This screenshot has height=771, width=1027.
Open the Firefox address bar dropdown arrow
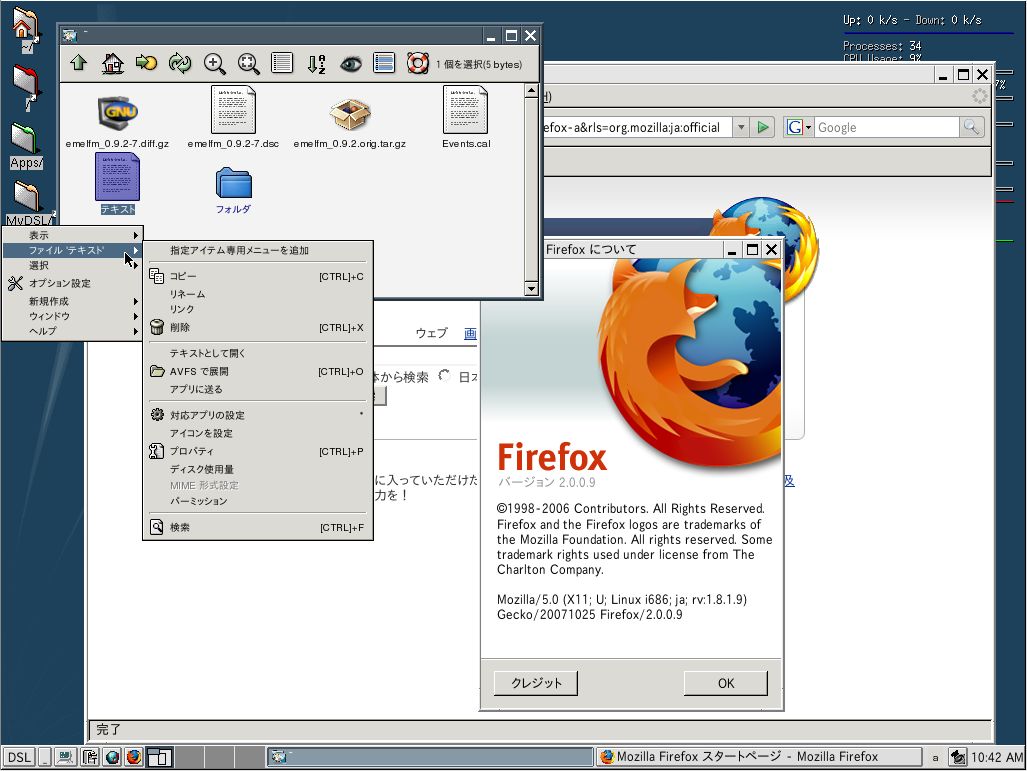click(x=741, y=127)
